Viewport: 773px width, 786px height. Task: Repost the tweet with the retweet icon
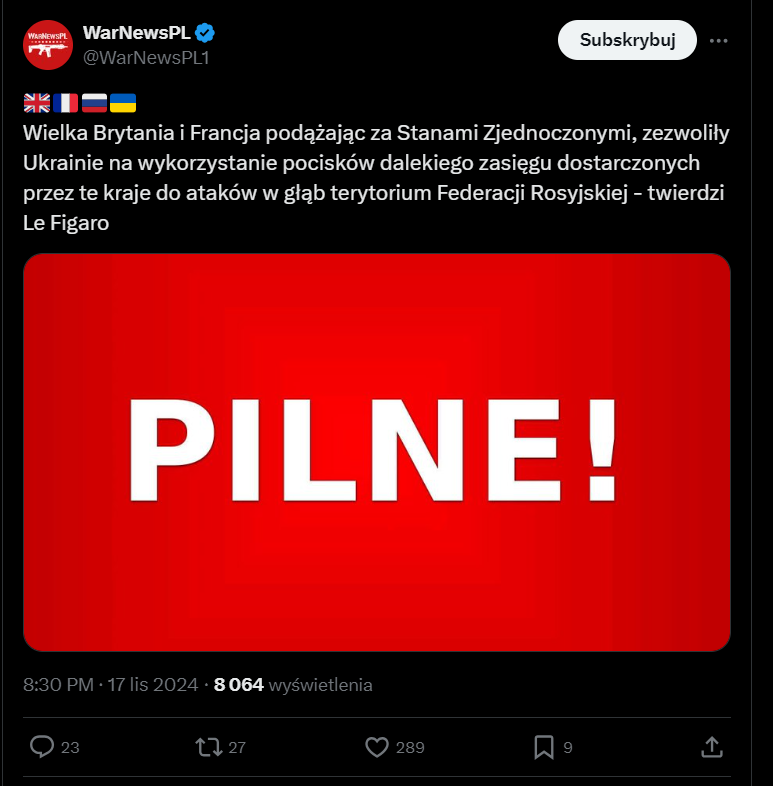[208, 746]
